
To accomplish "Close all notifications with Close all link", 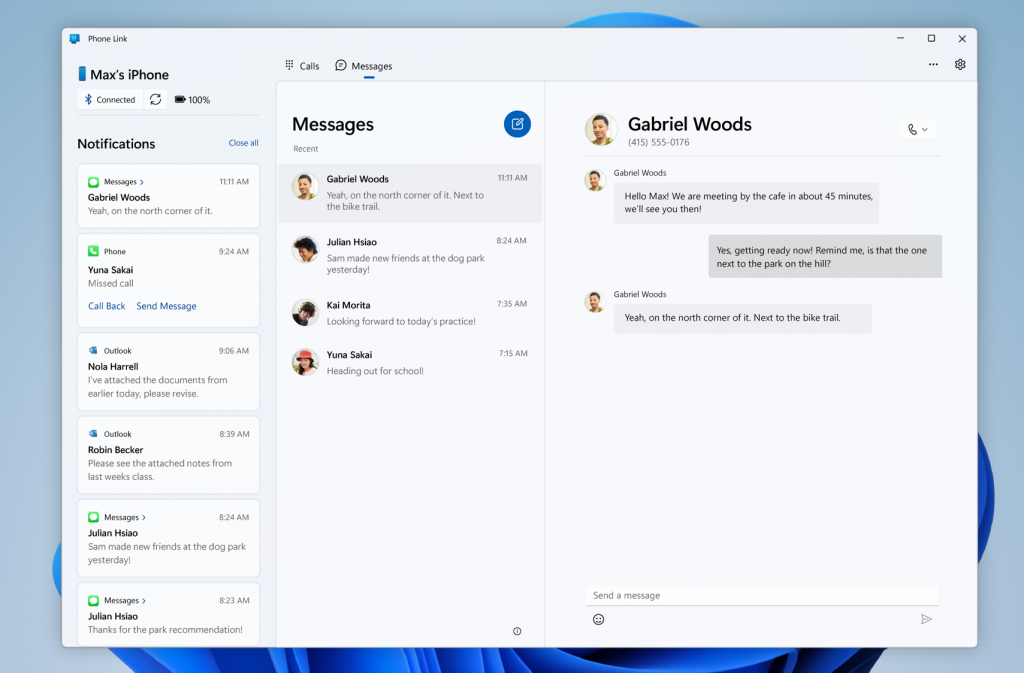I will tap(243, 142).
